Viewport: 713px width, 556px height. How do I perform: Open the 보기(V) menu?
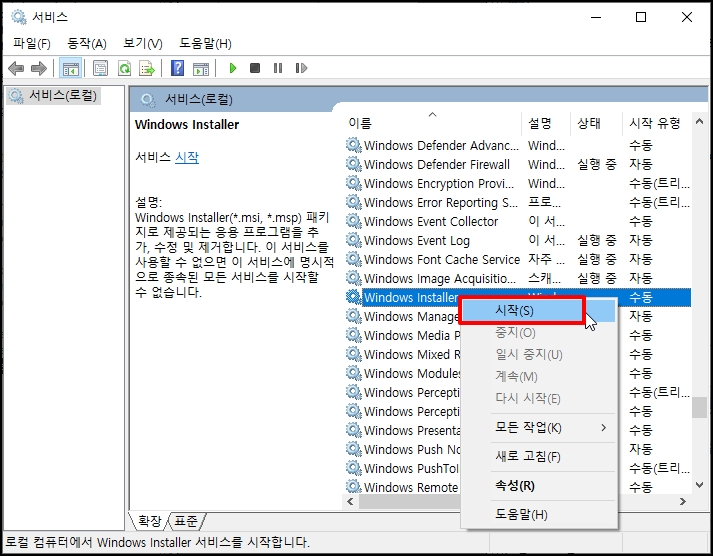(142, 44)
